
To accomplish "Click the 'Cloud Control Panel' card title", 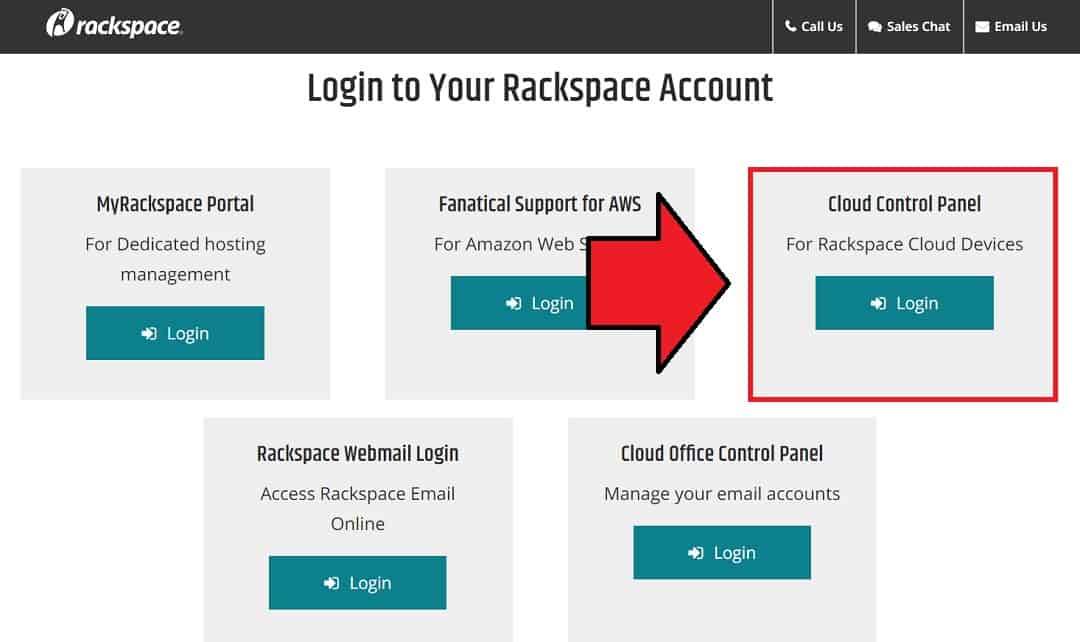I will 904,204.
